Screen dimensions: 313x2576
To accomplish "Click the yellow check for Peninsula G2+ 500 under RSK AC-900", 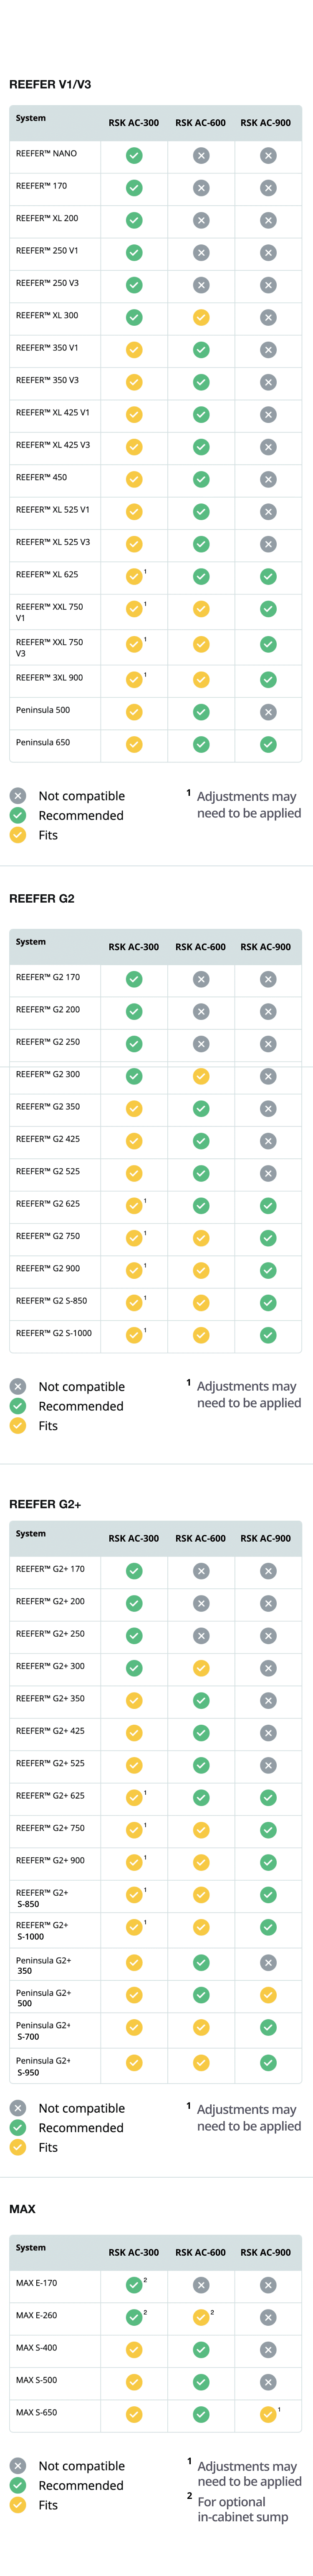I will click(x=268, y=1995).
